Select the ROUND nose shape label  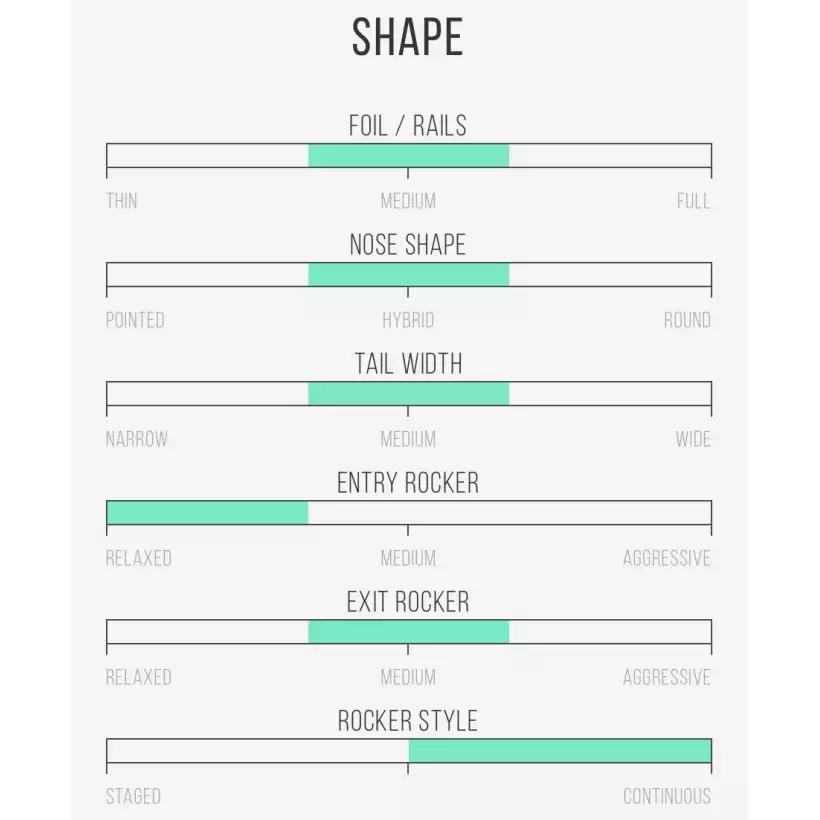click(x=687, y=320)
